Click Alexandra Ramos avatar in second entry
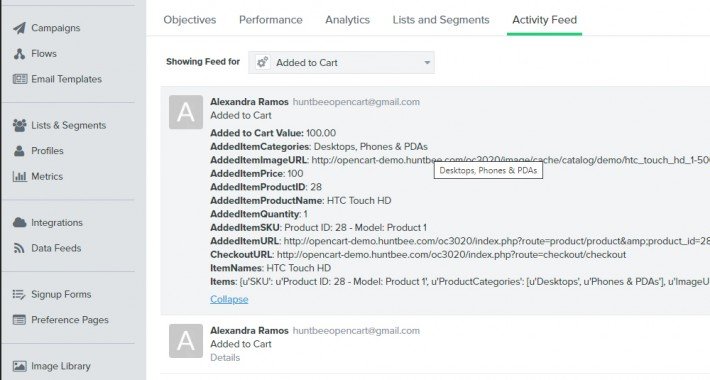The width and height of the screenshot is (710, 380). [186, 341]
